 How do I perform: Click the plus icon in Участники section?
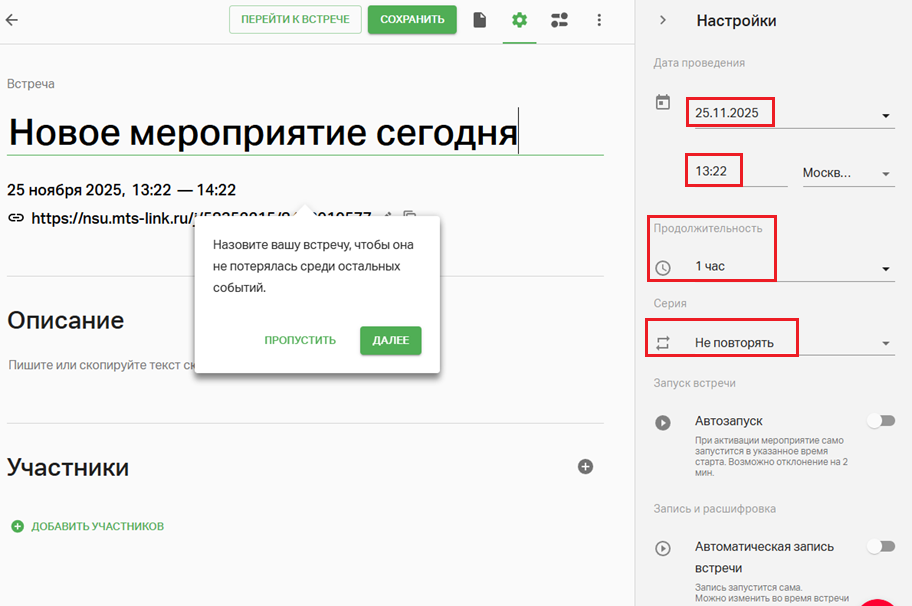pyautogui.click(x=586, y=466)
